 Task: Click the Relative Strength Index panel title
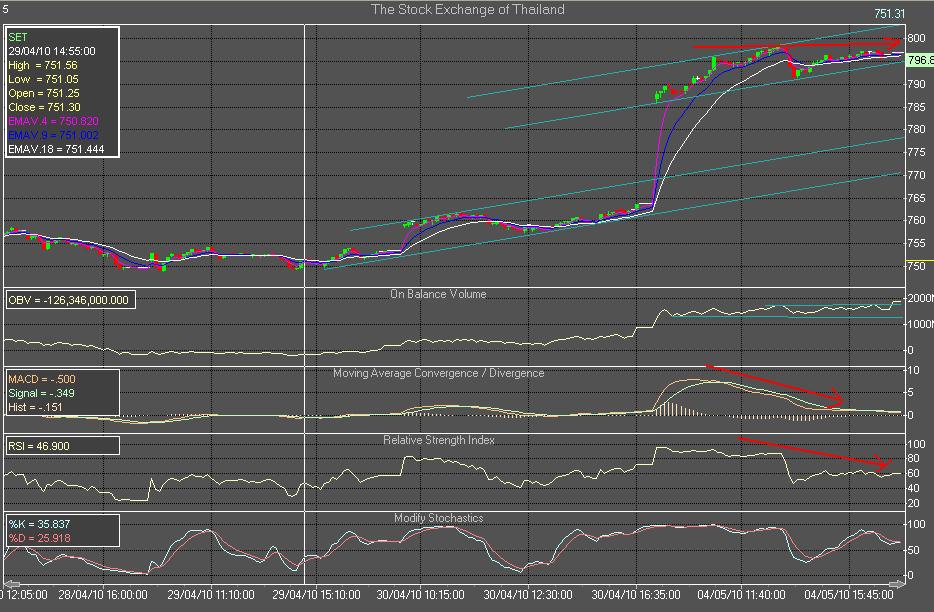point(438,440)
